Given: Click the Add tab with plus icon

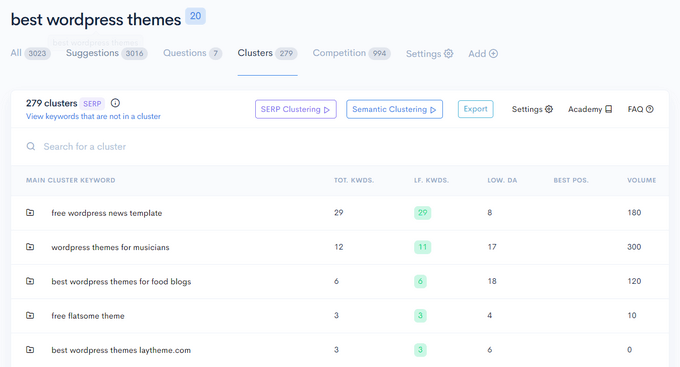Looking at the screenshot, I should click(x=483, y=53).
